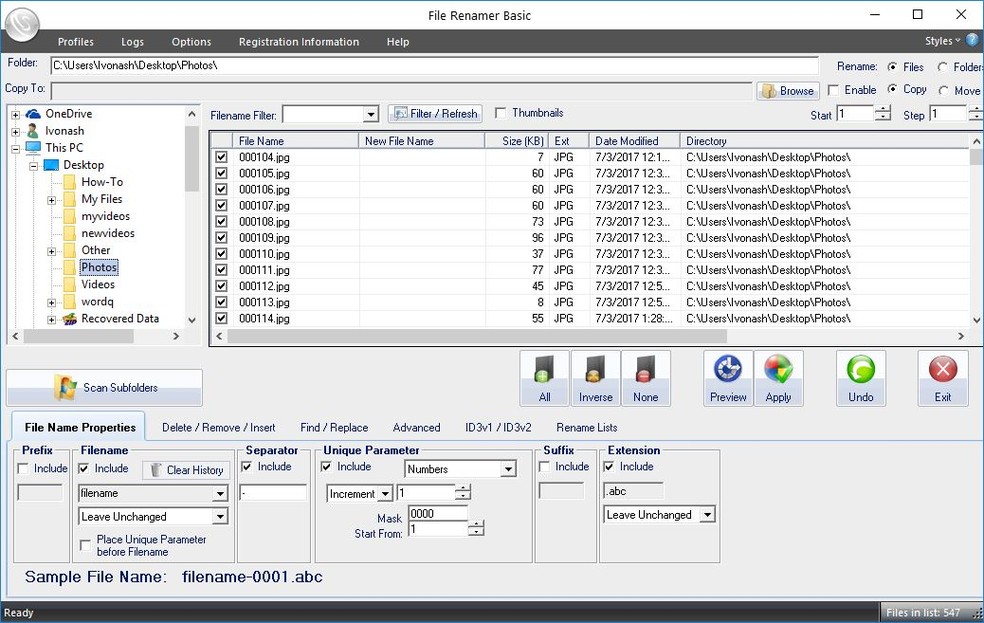Toggle the Prefix Include checkbox

click(24, 468)
